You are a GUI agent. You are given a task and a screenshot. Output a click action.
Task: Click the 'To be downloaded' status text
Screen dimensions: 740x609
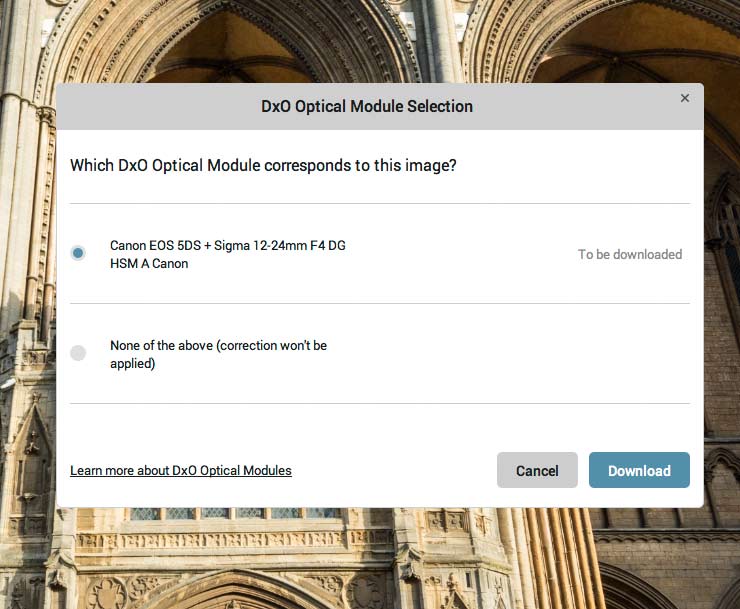coord(630,254)
